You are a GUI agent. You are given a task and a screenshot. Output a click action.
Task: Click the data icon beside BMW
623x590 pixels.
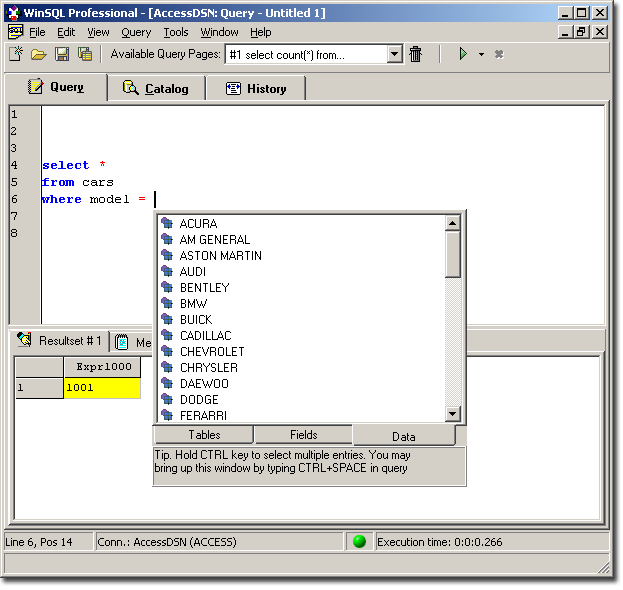pos(167,303)
